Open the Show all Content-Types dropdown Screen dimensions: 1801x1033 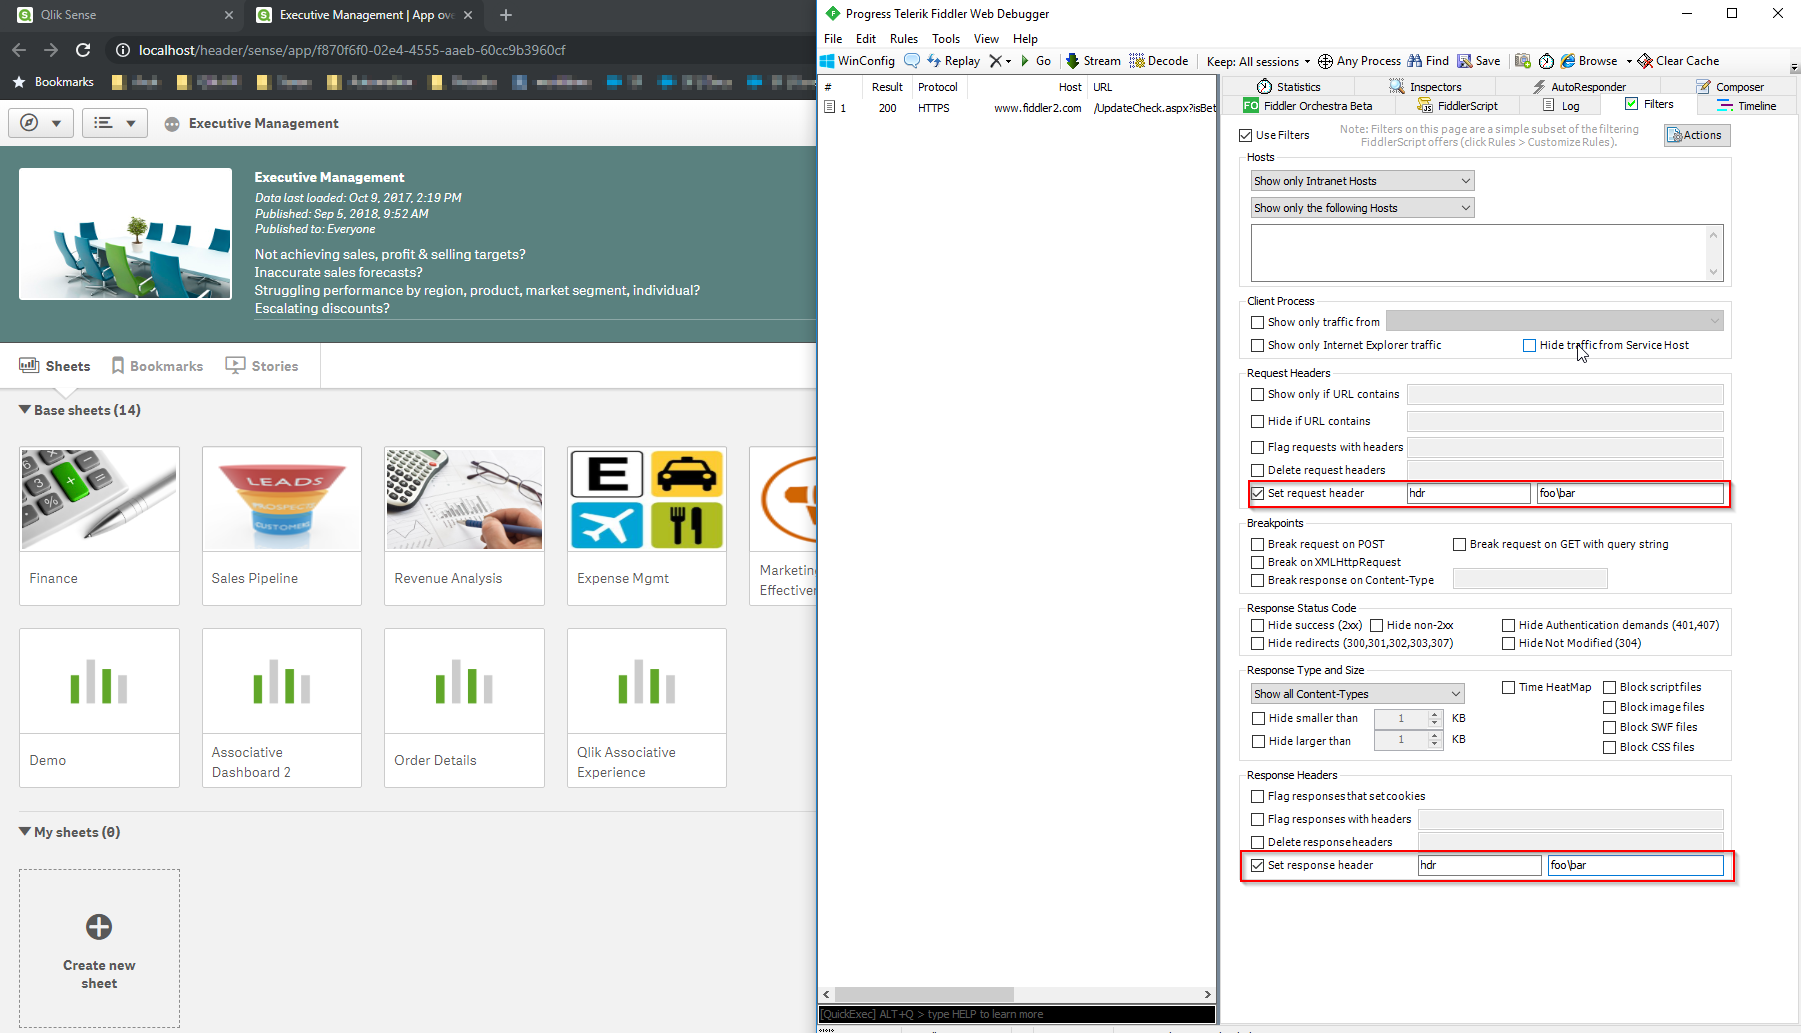pyautogui.click(x=1357, y=694)
